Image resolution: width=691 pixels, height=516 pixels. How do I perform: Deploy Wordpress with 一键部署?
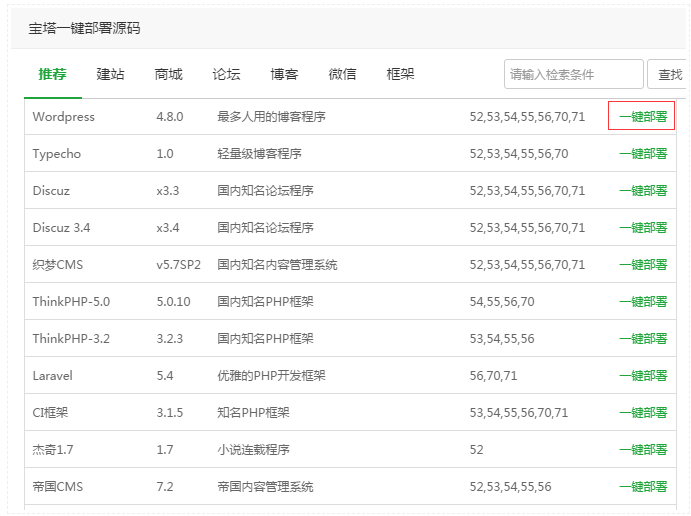pyautogui.click(x=643, y=117)
